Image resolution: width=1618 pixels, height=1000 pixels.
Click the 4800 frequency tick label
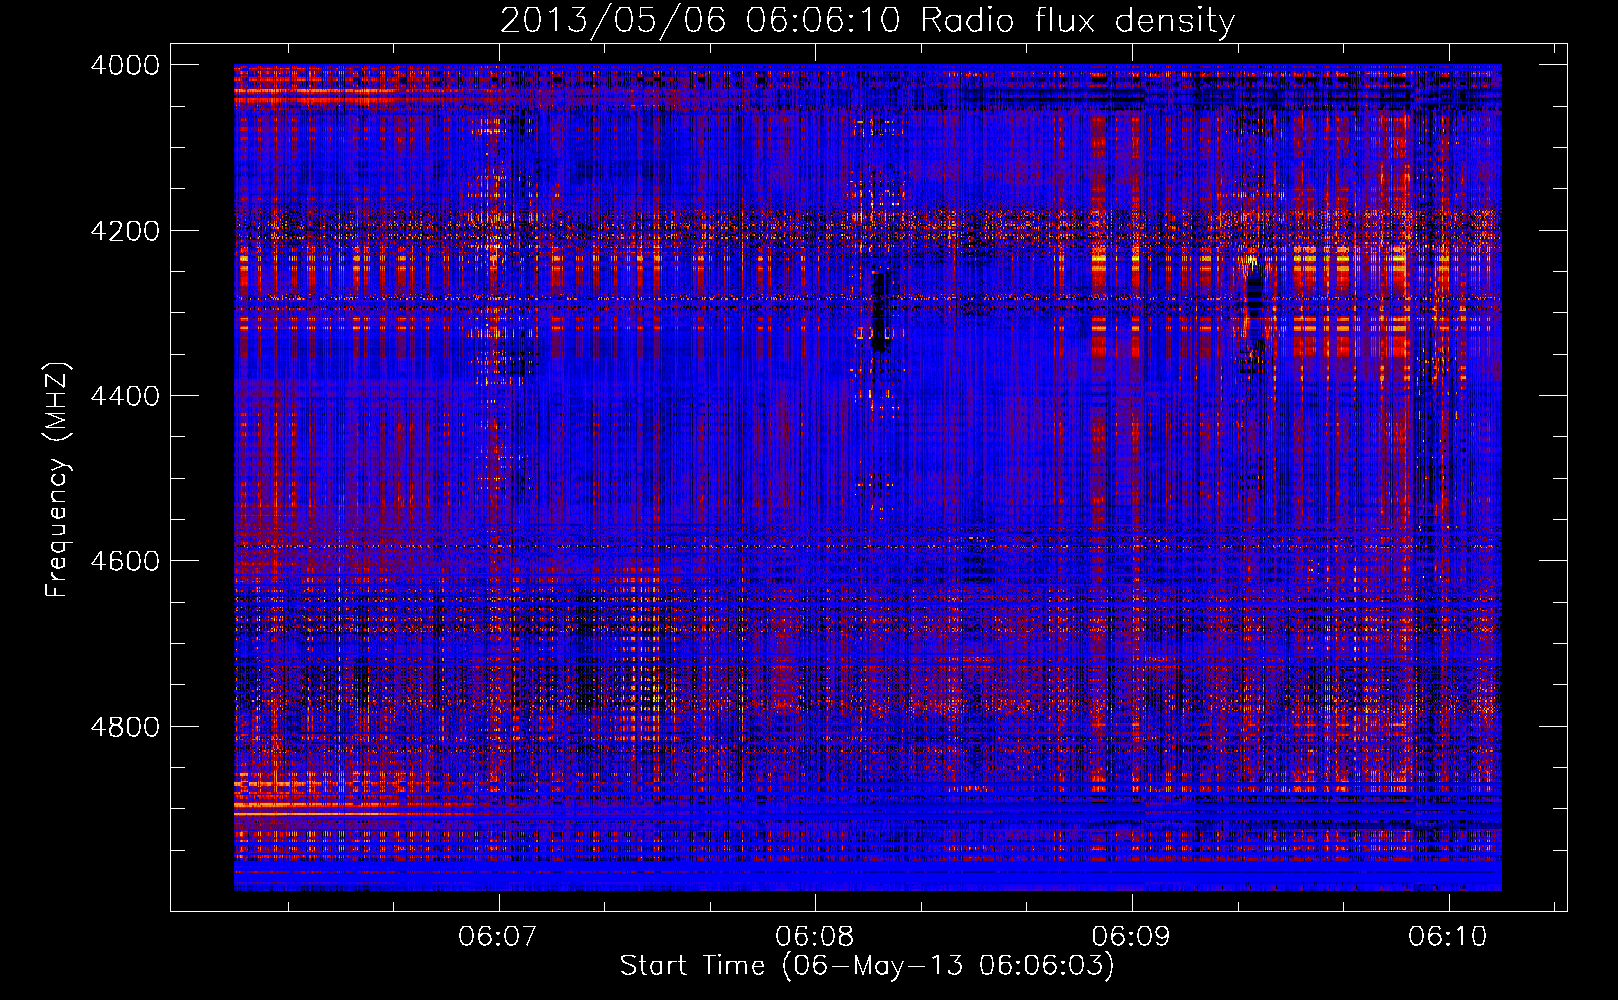pos(125,726)
